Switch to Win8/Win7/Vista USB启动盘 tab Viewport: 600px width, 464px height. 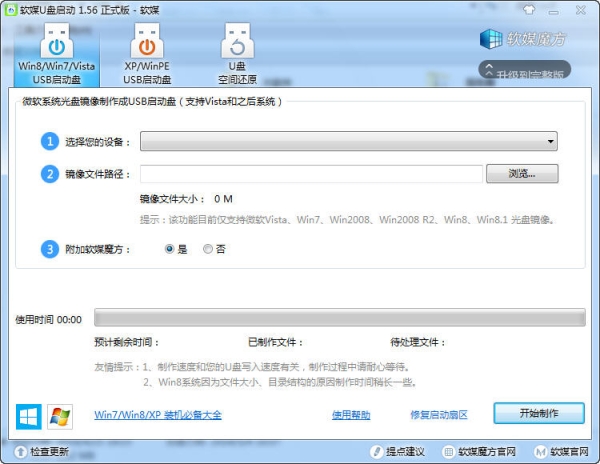(x=57, y=54)
